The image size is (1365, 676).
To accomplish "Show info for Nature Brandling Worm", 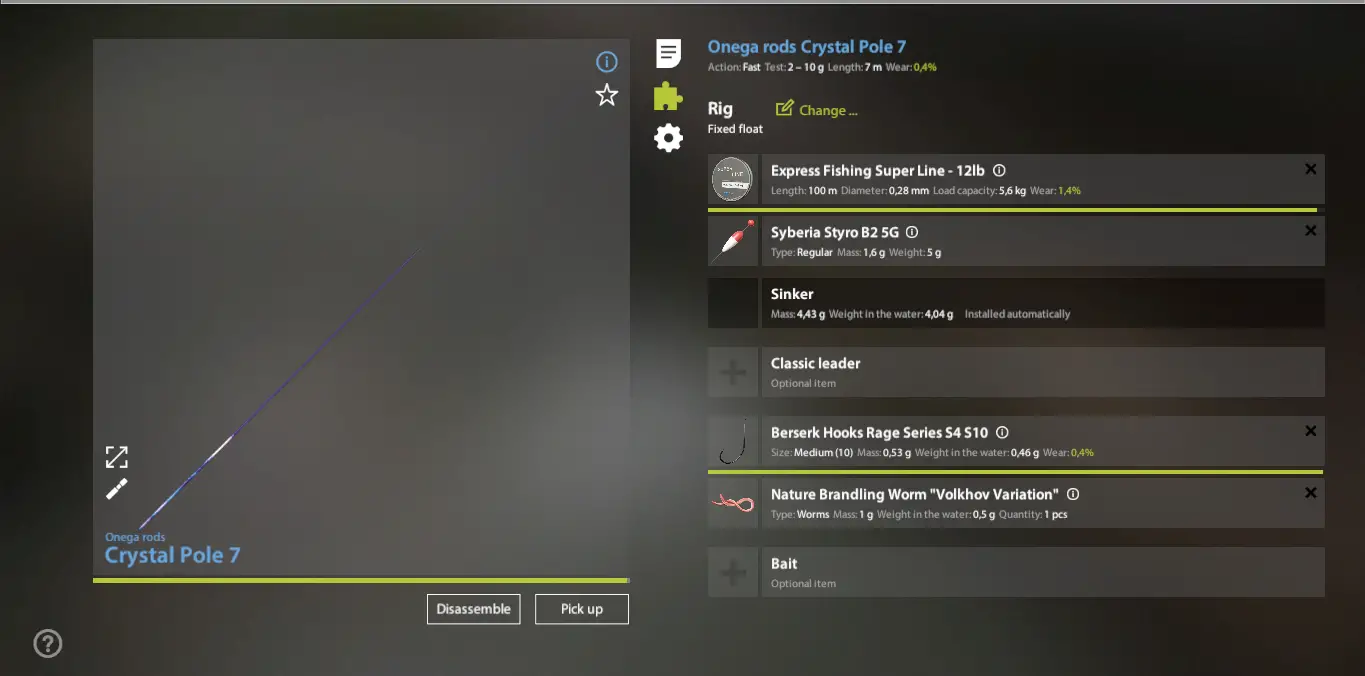I will click(1073, 494).
